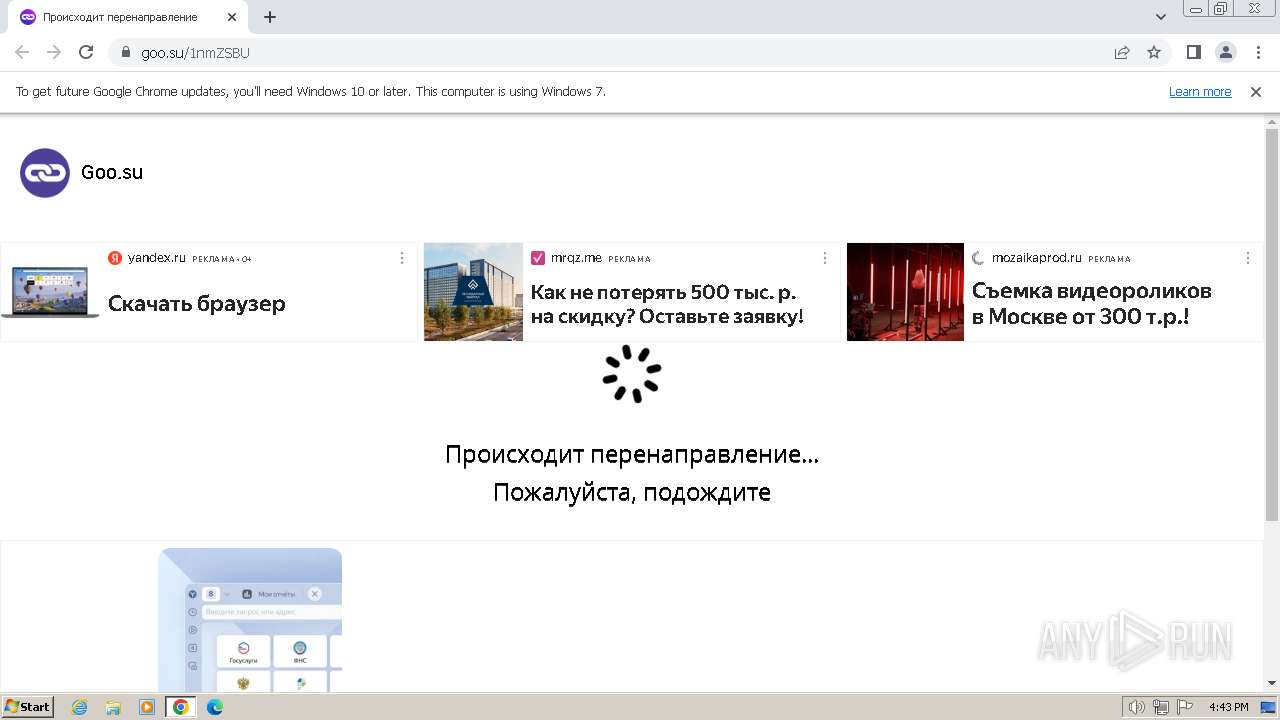Expand the tab search chevron
The height and width of the screenshot is (720, 1280).
click(1161, 17)
